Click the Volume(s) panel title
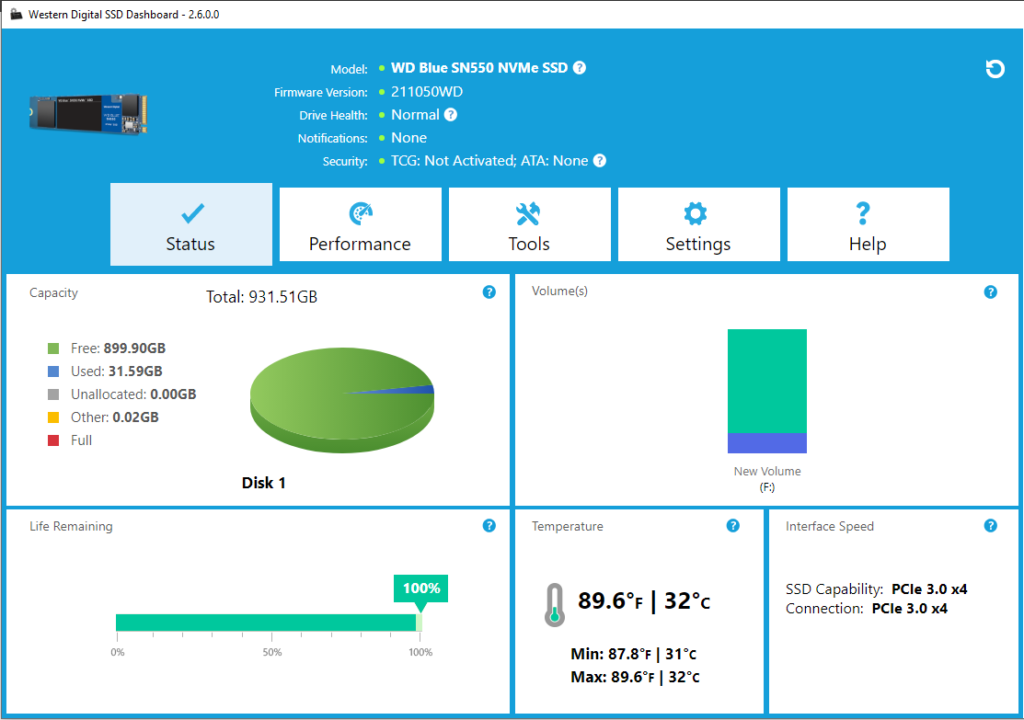The width and height of the screenshot is (1024, 720). pos(560,291)
